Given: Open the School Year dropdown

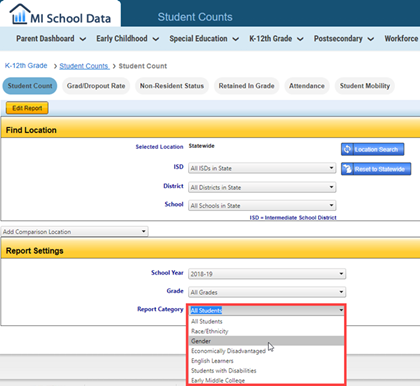Looking at the screenshot, I should pos(267,274).
